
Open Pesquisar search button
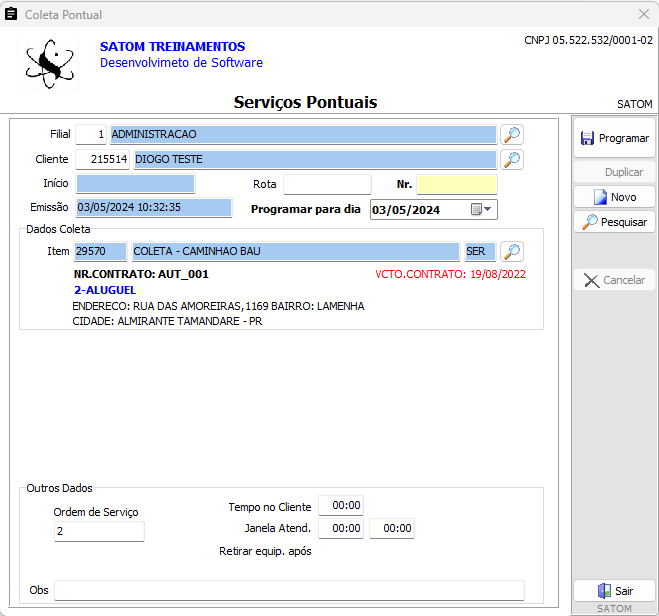pyautogui.click(x=614, y=222)
